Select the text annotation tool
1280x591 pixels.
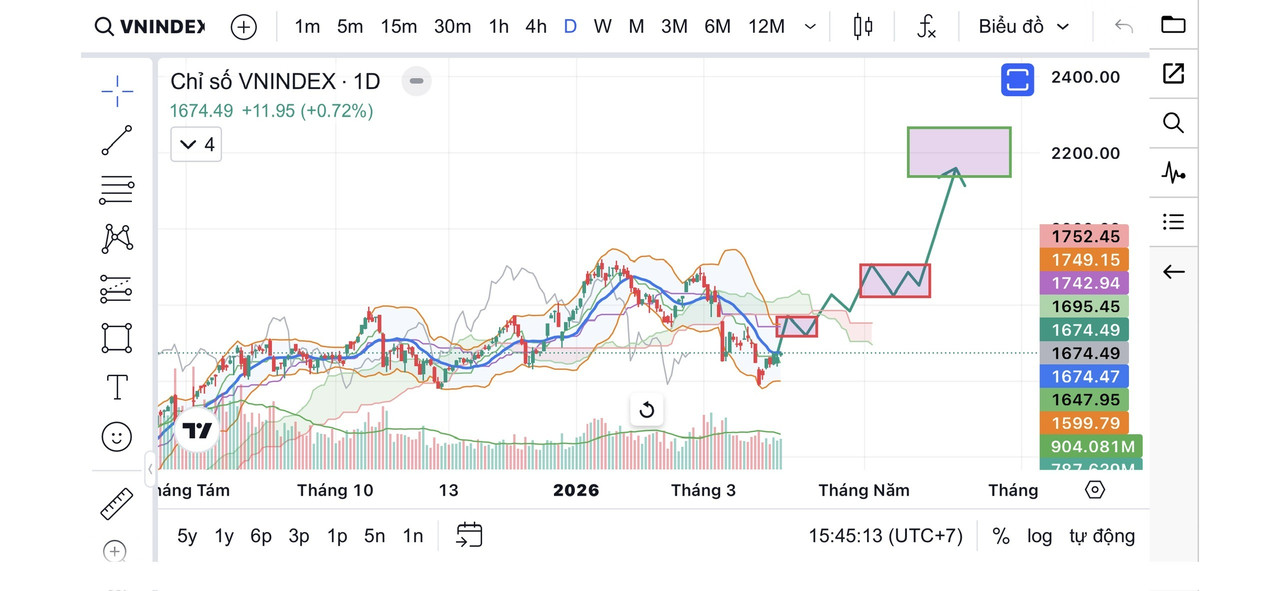pyautogui.click(x=117, y=387)
